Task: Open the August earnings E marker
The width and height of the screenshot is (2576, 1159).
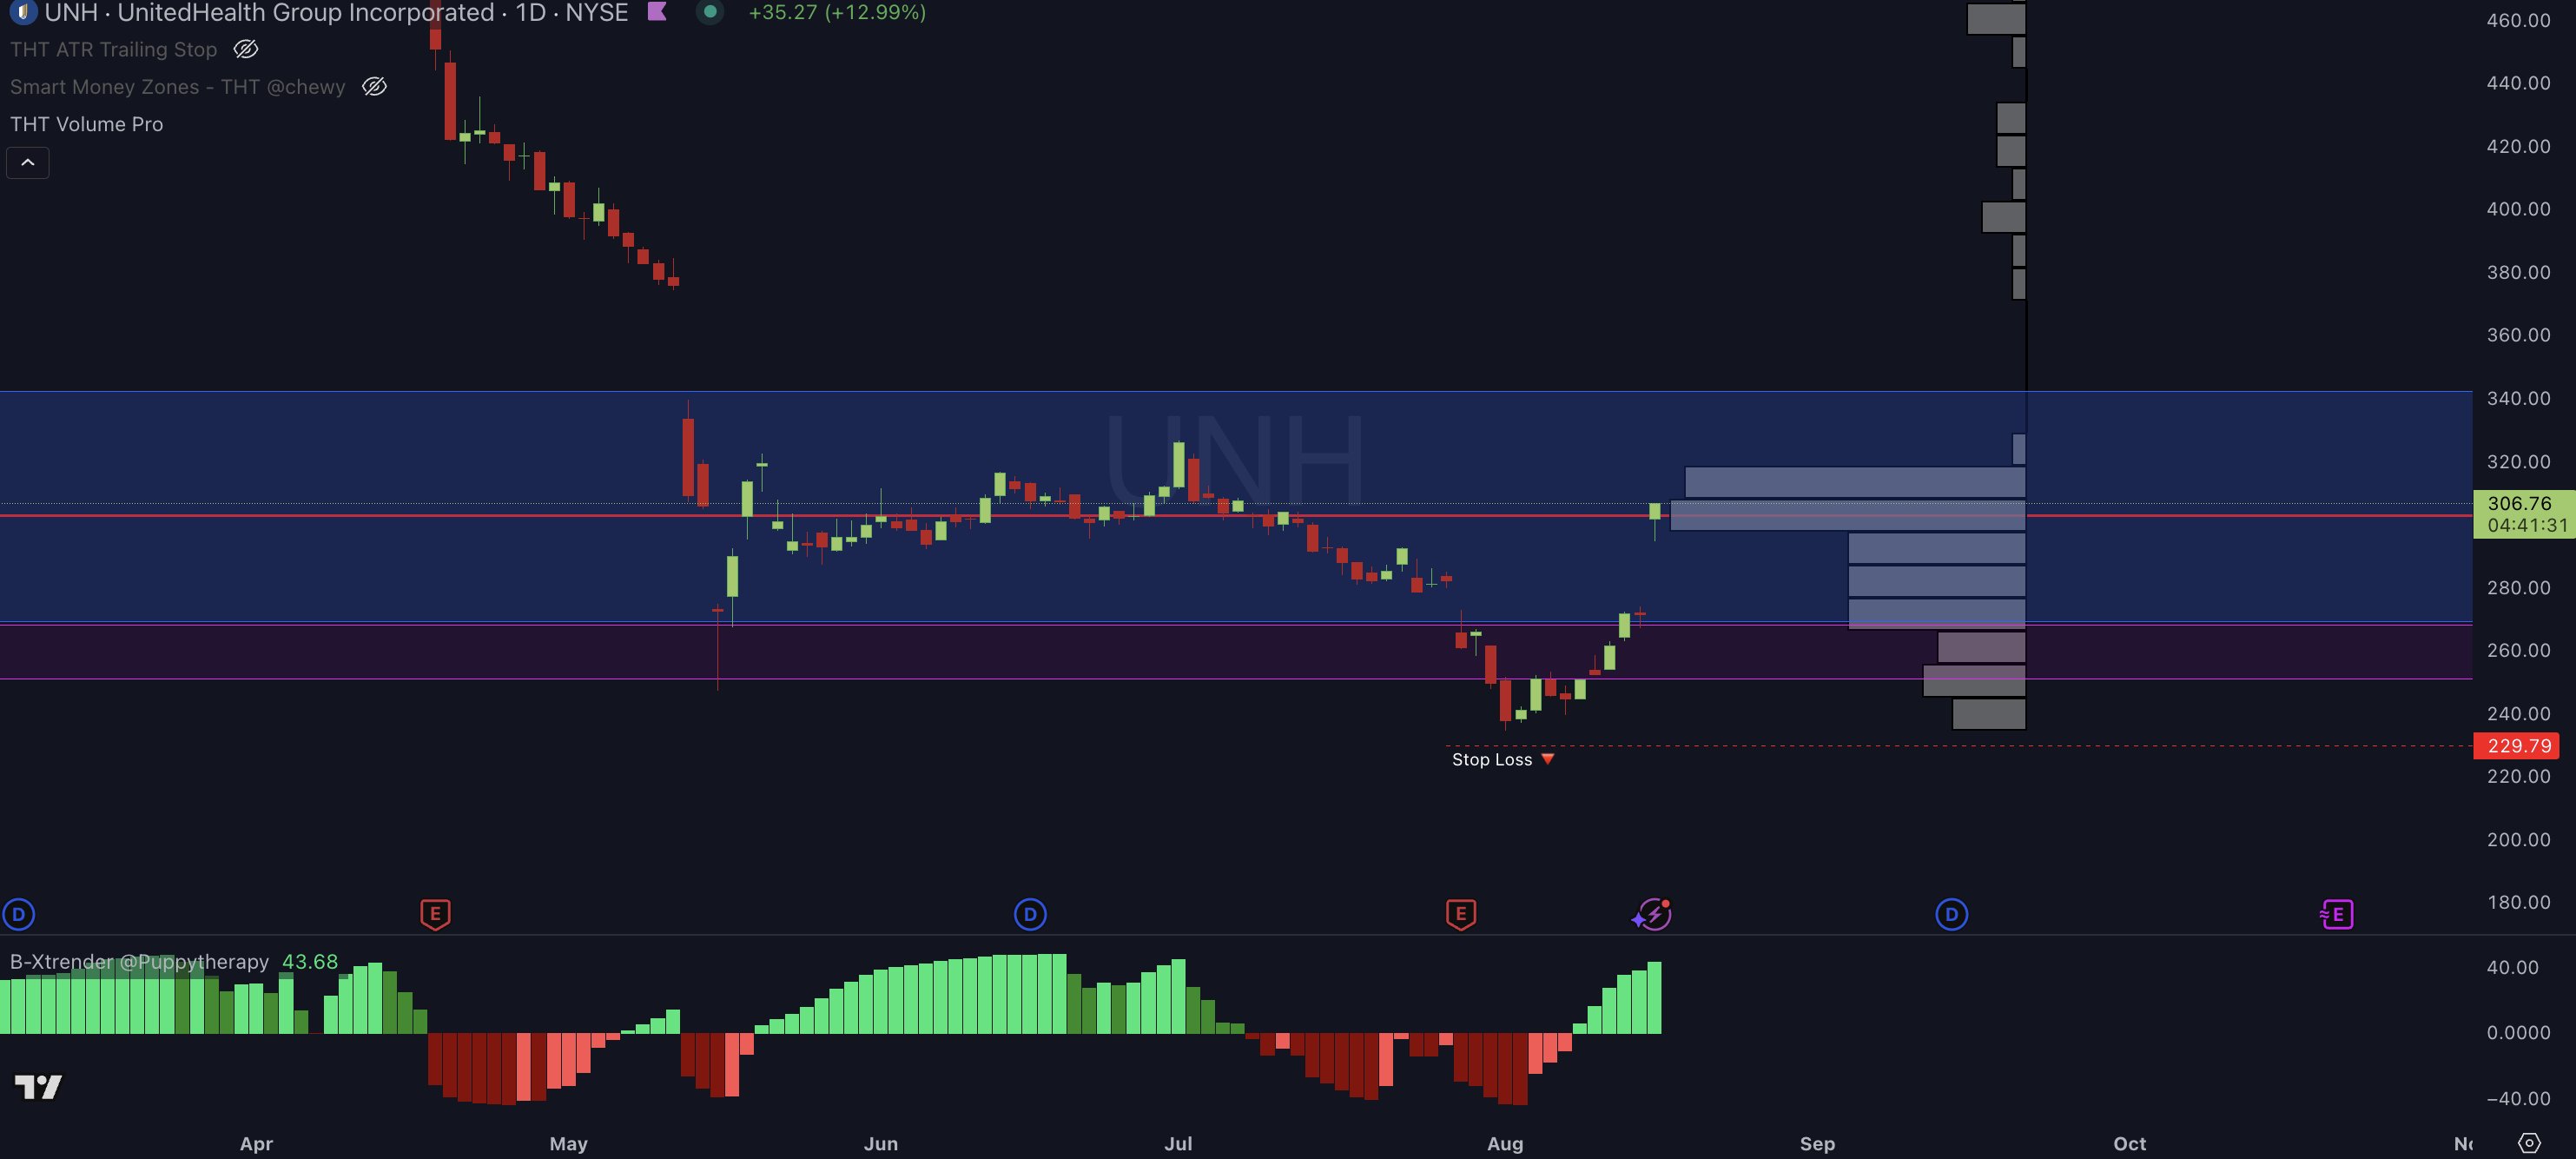Action: pos(1461,914)
